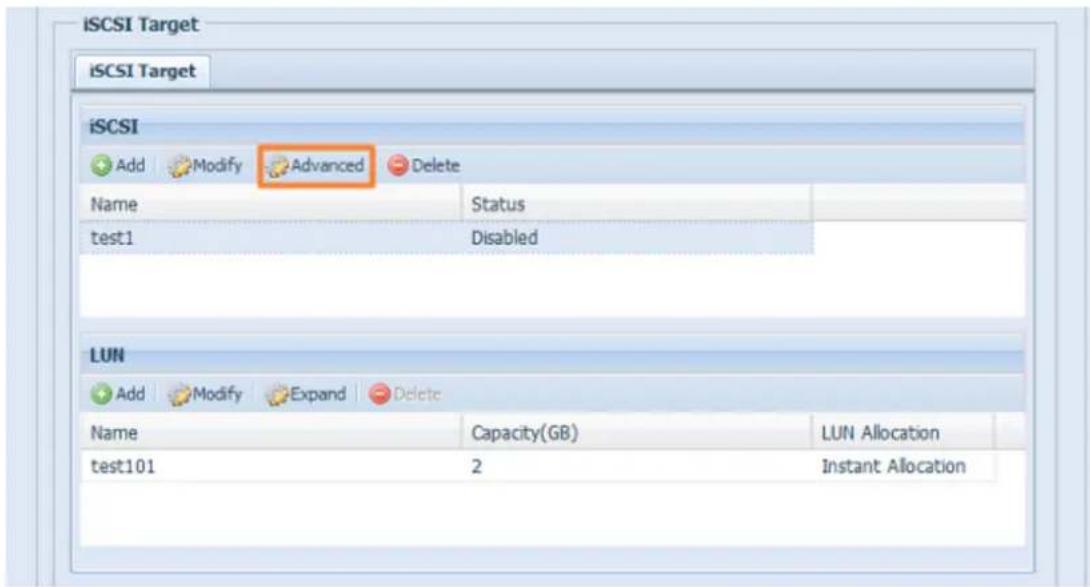Switch to the iSCSI Target tab

141,70
